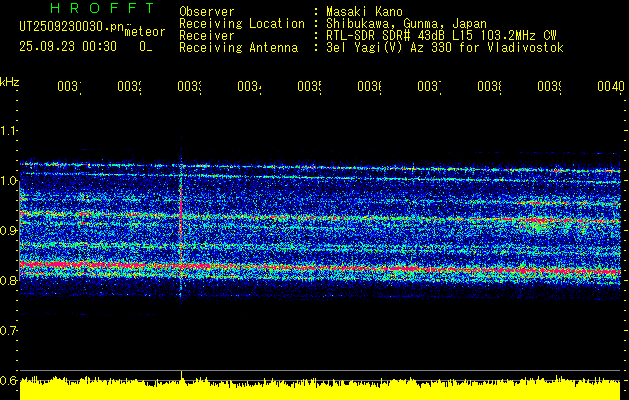629x400 pixels.
Task: Click the 0.7 kHz axis value
Action: 8,330
